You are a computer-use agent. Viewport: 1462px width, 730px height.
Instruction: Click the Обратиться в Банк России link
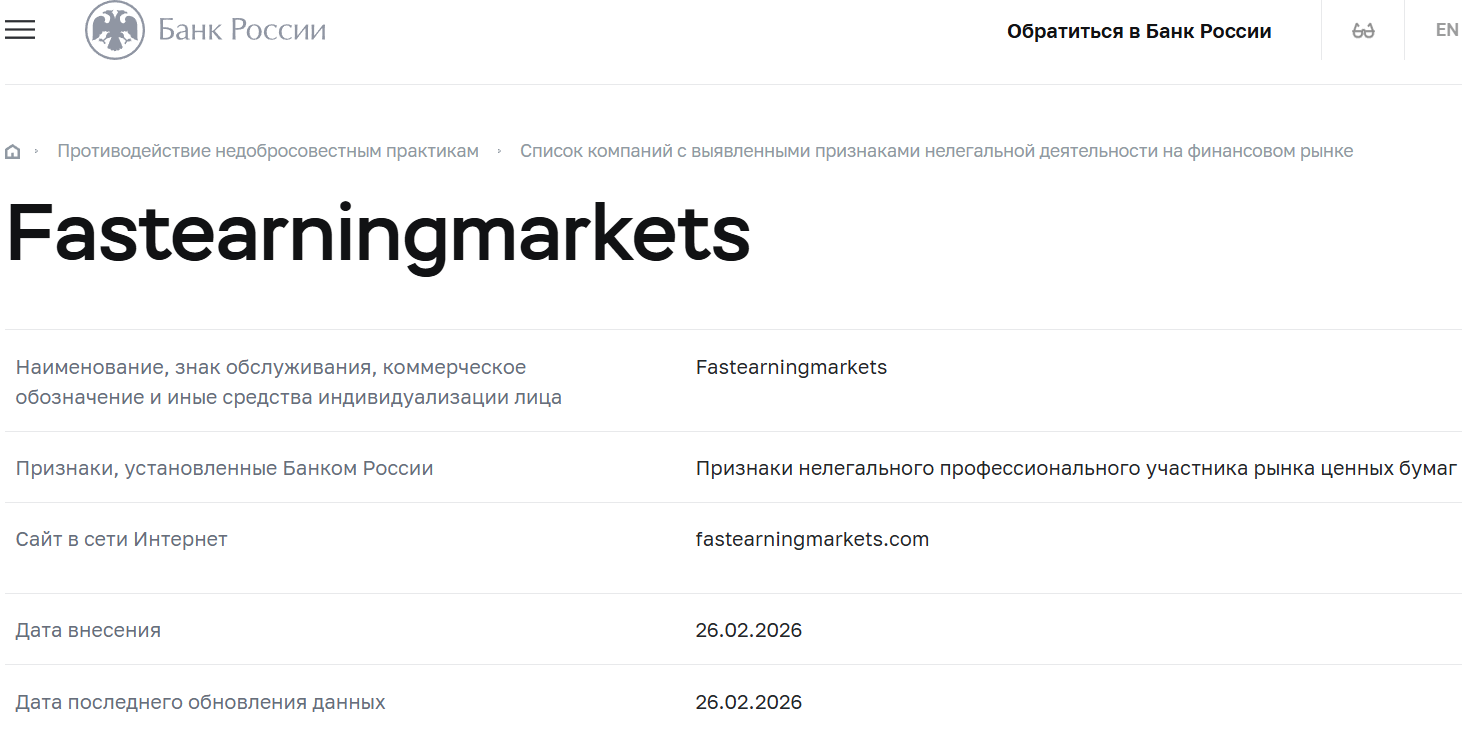coord(1141,30)
